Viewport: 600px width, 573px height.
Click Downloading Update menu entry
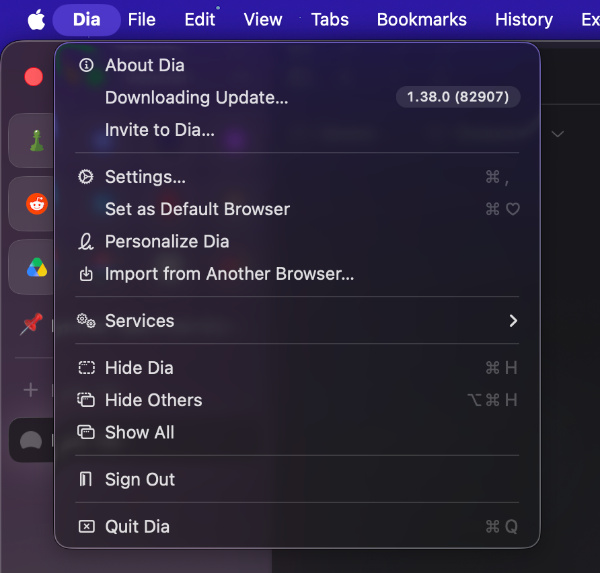[x=297, y=98]
